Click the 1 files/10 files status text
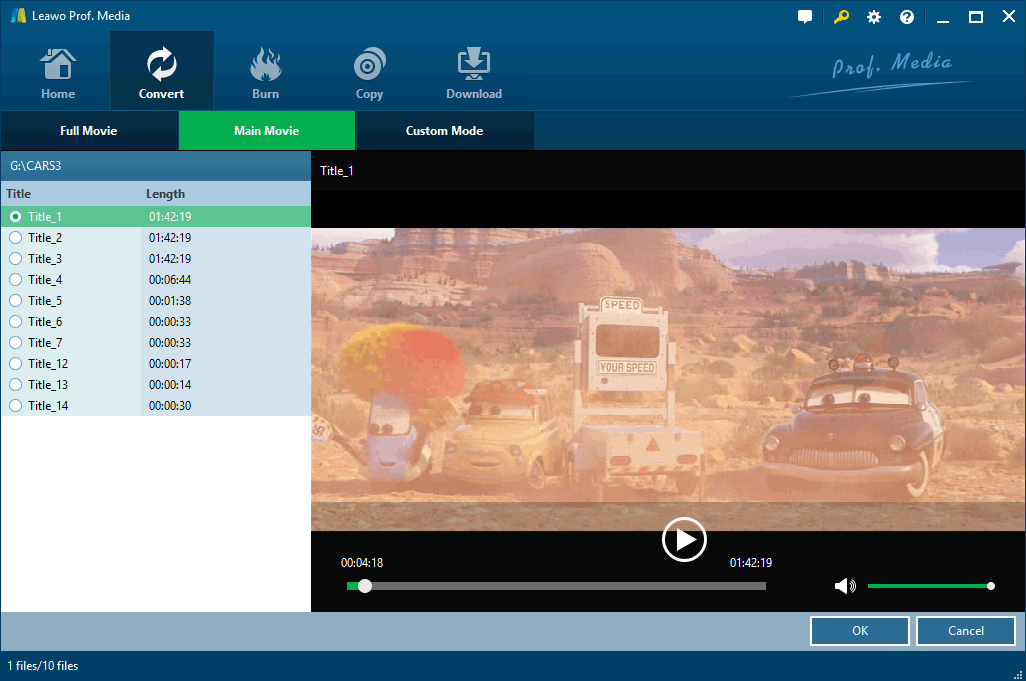 click(43, 665)
